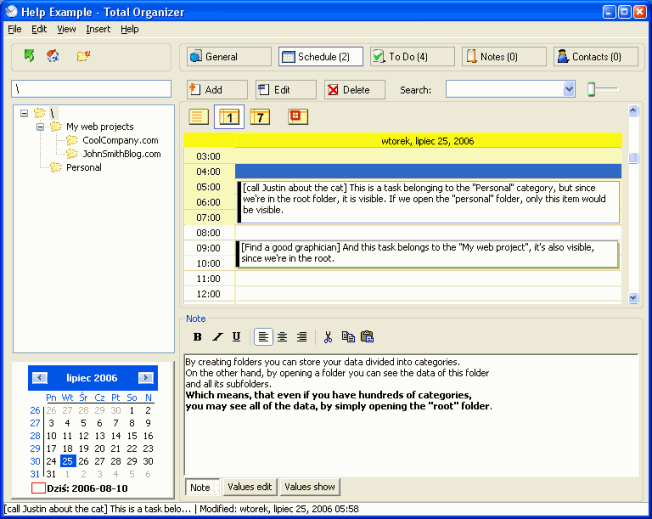
Task: Collapse the My web projects folder
Action: [x=40, y=127]
